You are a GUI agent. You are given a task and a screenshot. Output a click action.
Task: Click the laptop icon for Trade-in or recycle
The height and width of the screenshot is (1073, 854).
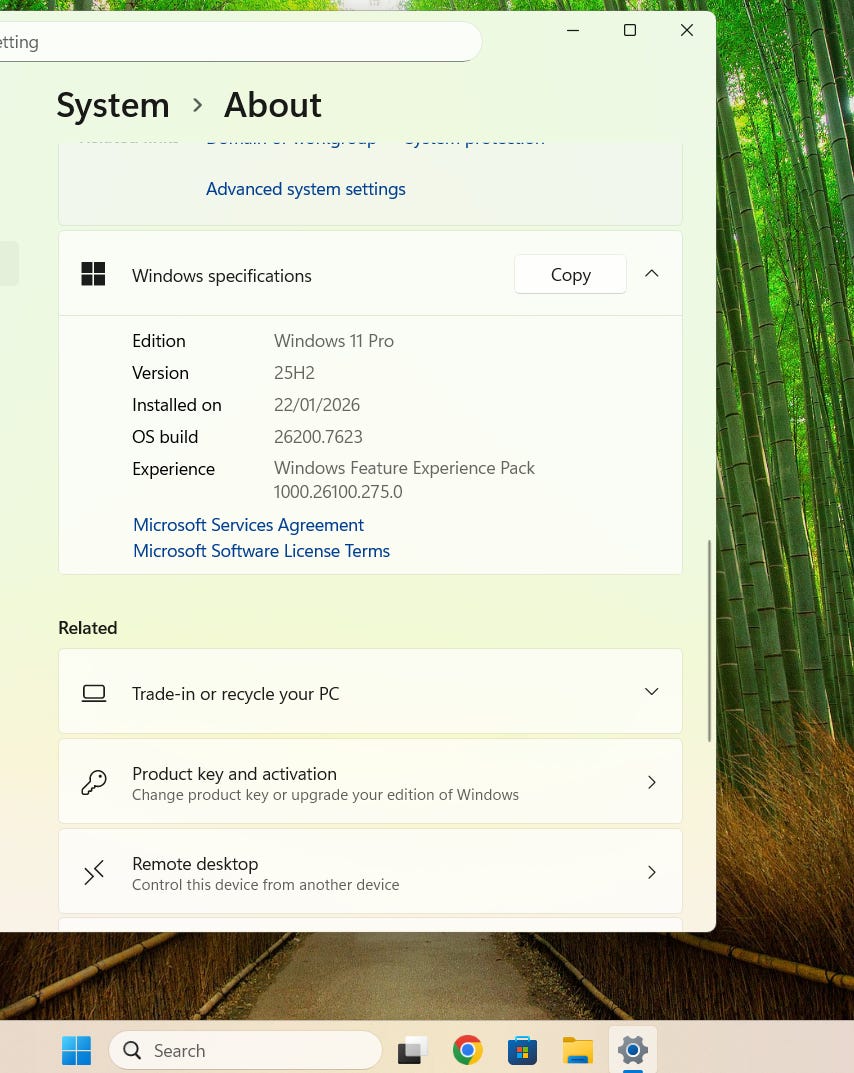pos(94,693)
